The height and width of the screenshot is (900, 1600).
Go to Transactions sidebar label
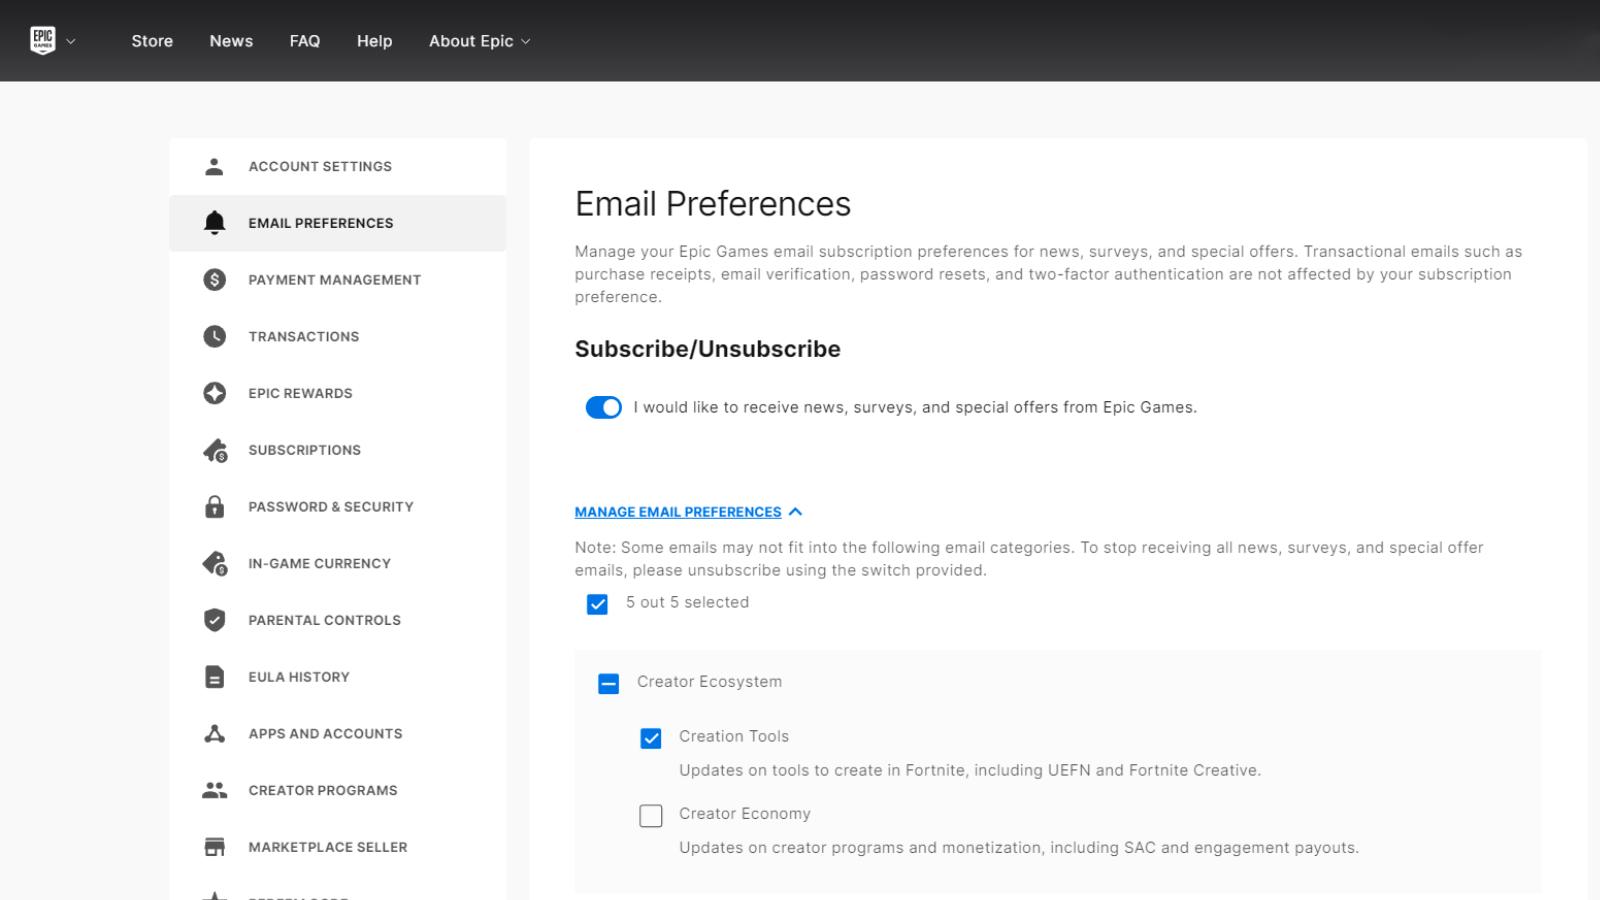(x=304, y=336)
